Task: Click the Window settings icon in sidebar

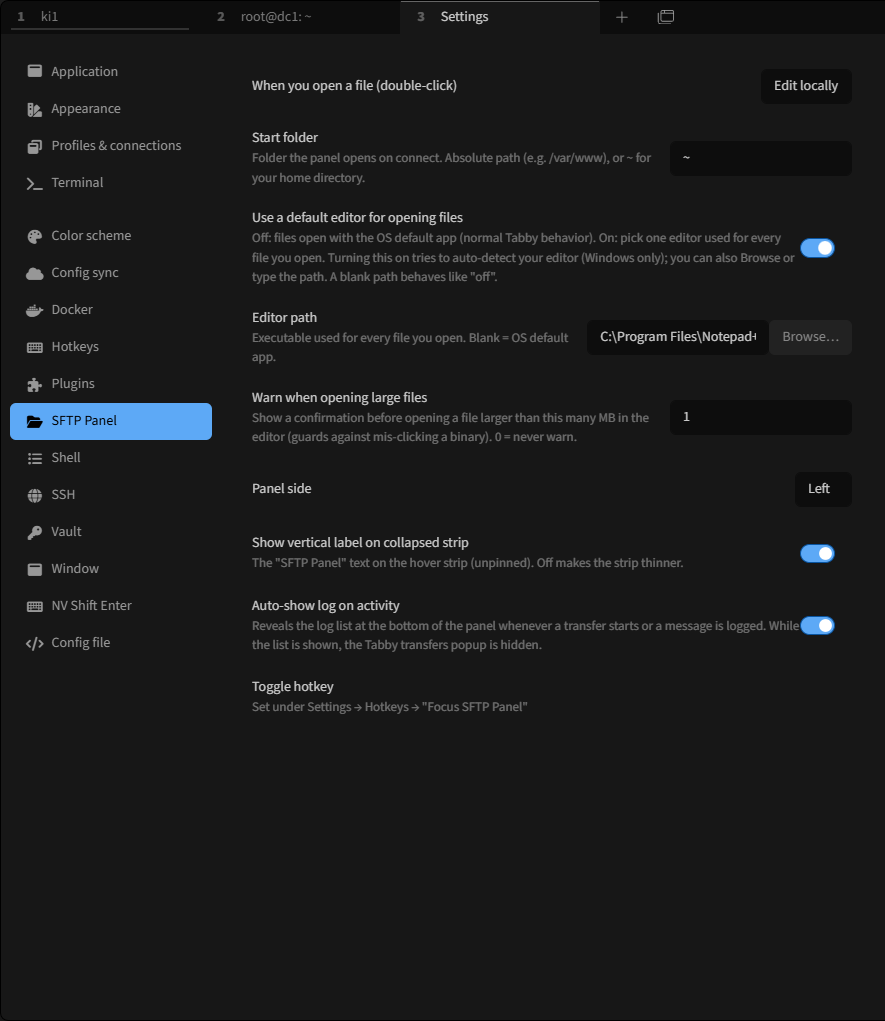Action: (35, 569)
